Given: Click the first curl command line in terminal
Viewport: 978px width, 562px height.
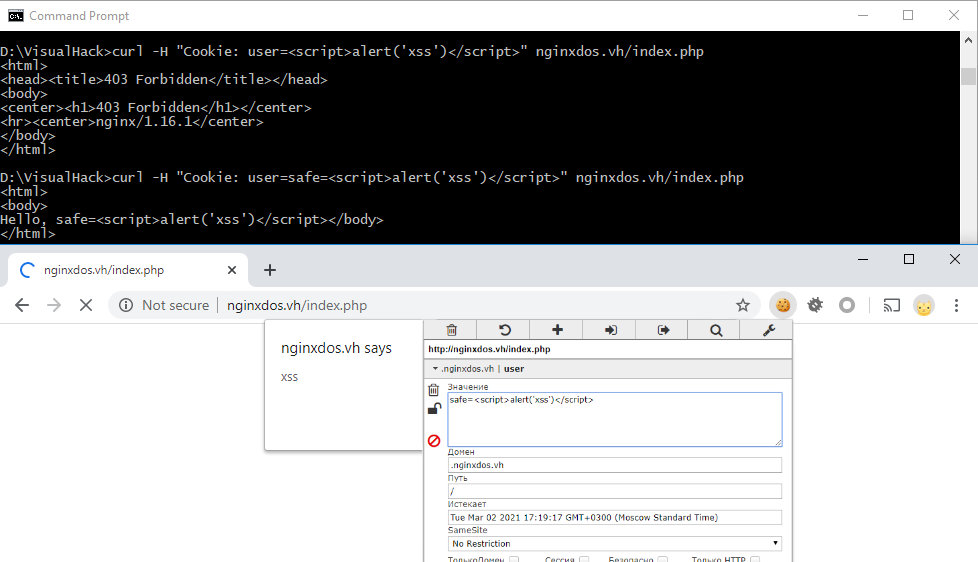Looking at the screenshot, I should (352, 51).
